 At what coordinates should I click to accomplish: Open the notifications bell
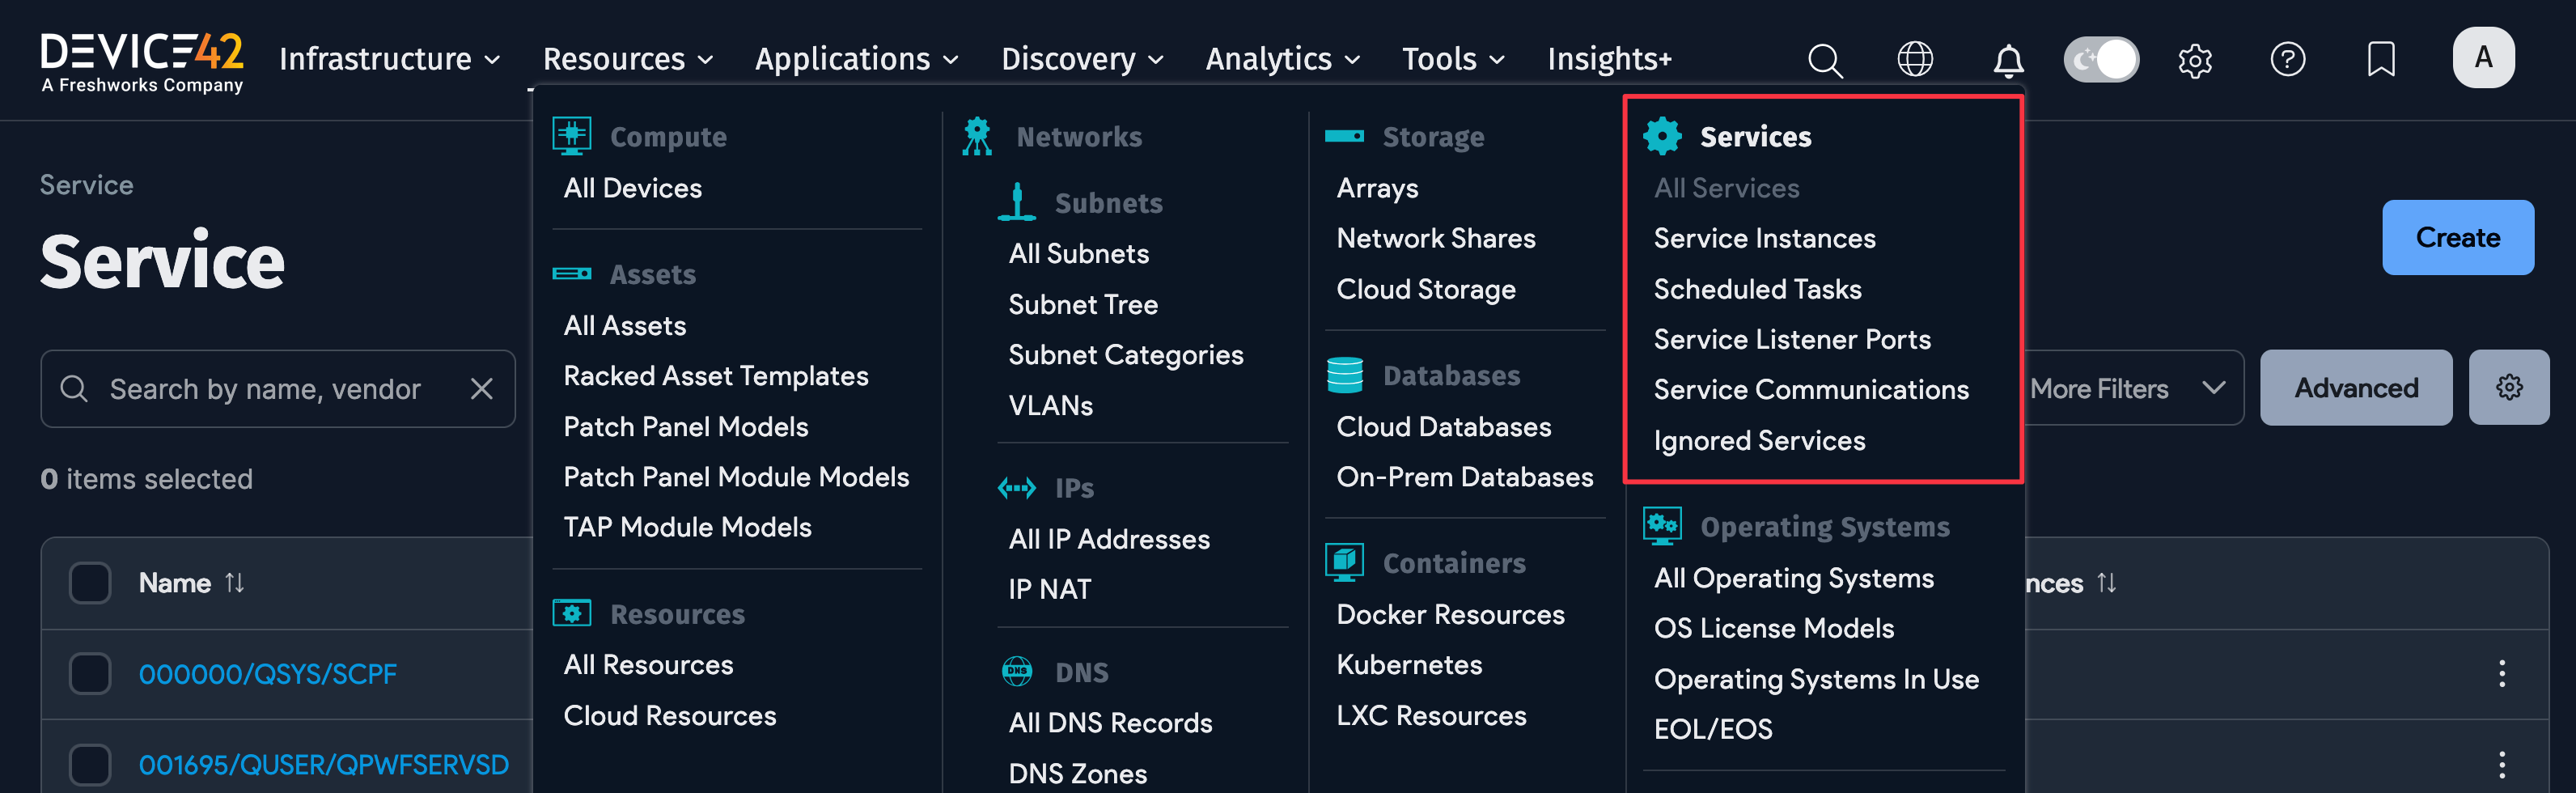tap(2008, 61)
